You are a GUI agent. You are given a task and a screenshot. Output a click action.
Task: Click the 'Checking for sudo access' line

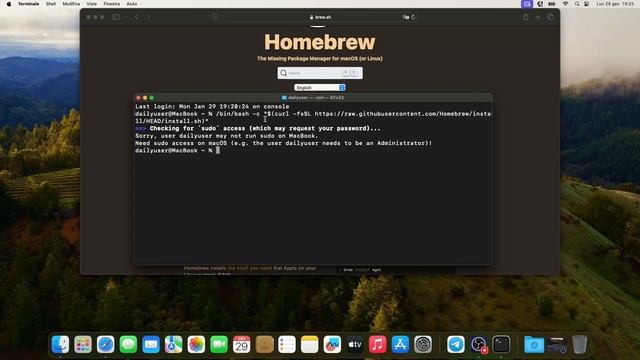258,129
